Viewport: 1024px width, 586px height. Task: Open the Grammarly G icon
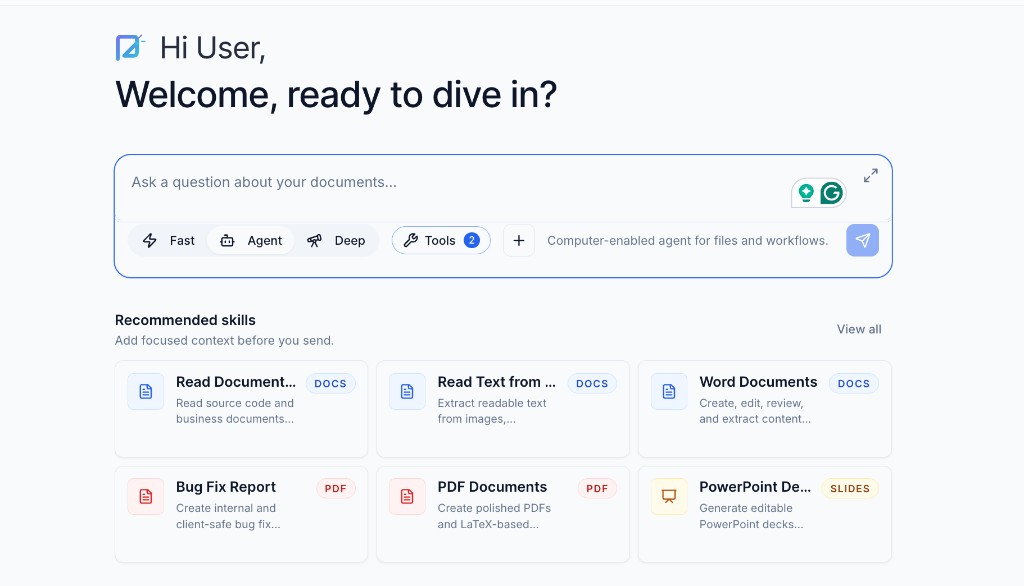(831, 193)
